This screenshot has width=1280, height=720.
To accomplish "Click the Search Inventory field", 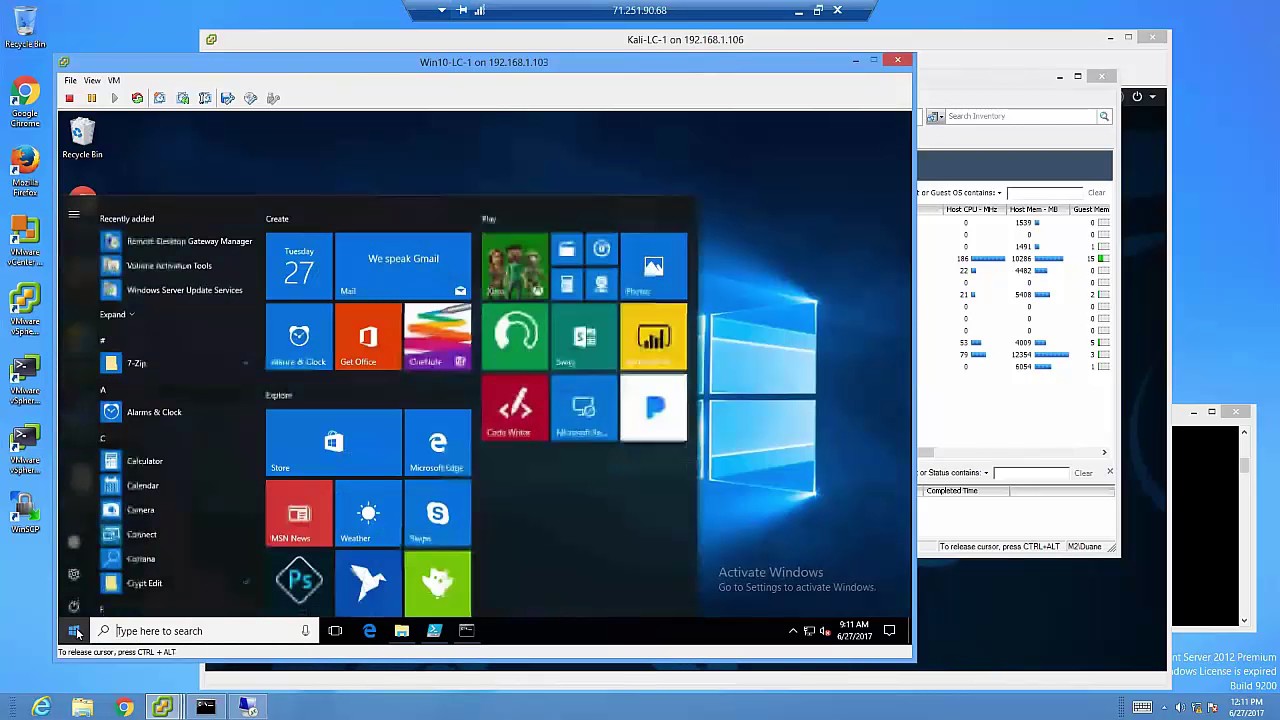I will [1020, 116].
